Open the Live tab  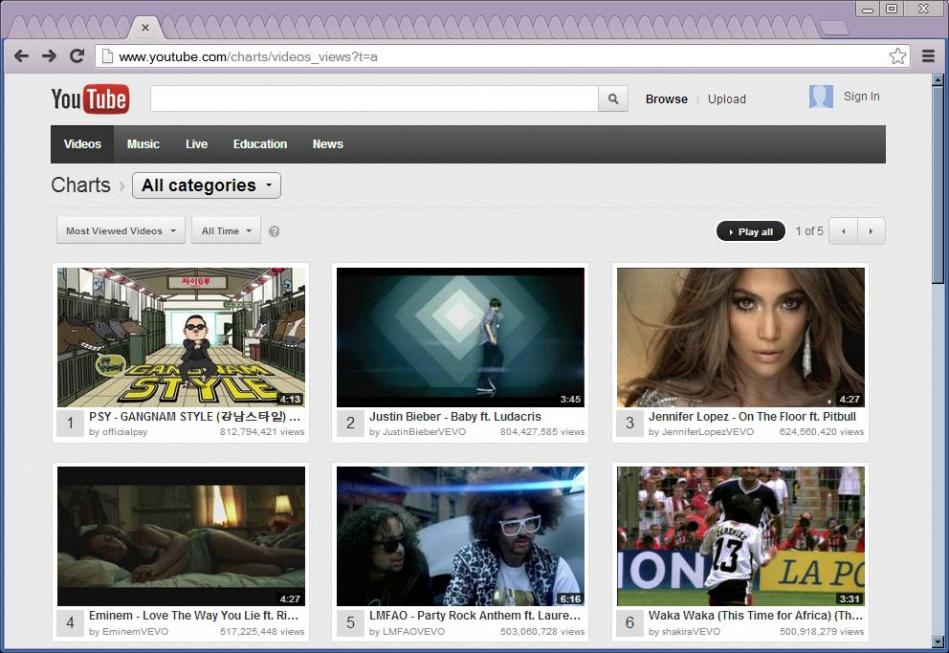point(197,144)
